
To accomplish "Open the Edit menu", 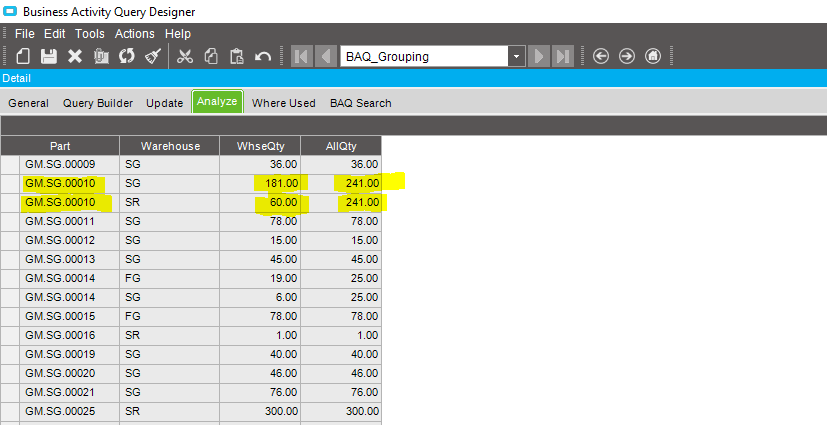I will 54,34.
